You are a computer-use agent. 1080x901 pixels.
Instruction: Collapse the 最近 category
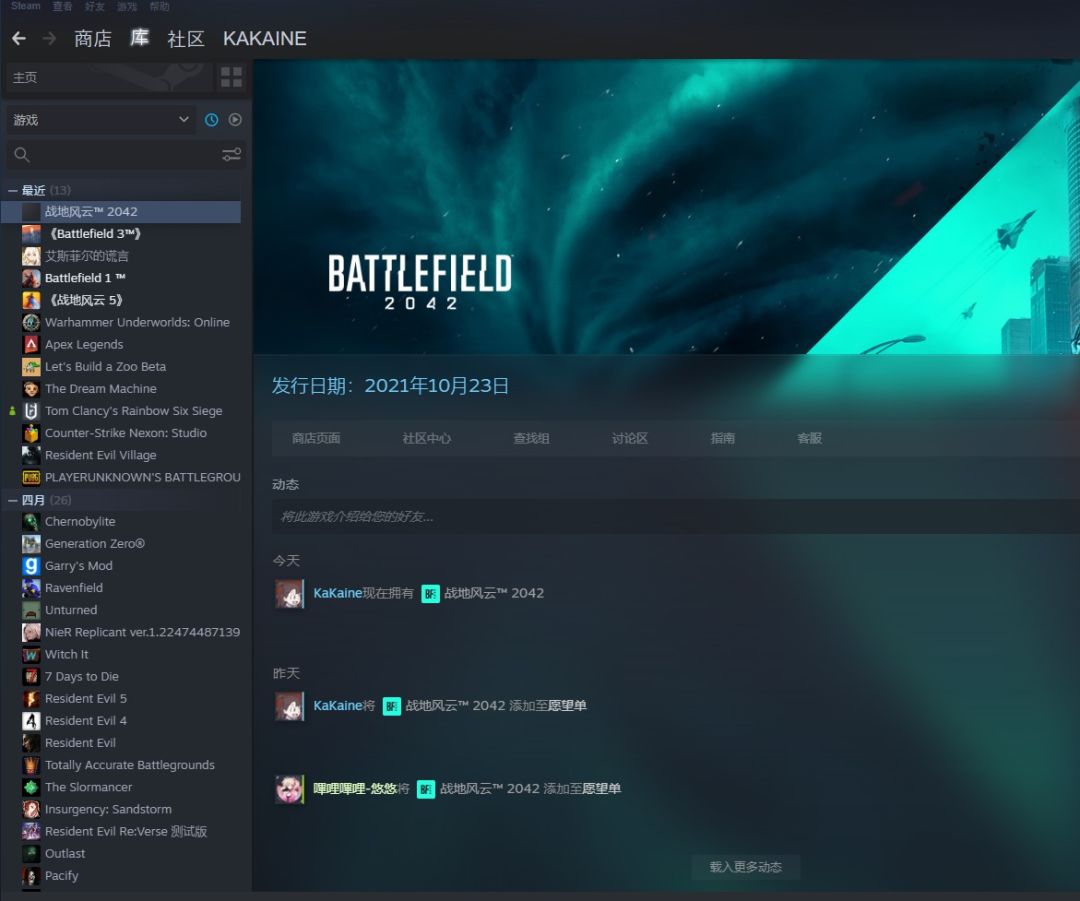click(x=12, y=190)
